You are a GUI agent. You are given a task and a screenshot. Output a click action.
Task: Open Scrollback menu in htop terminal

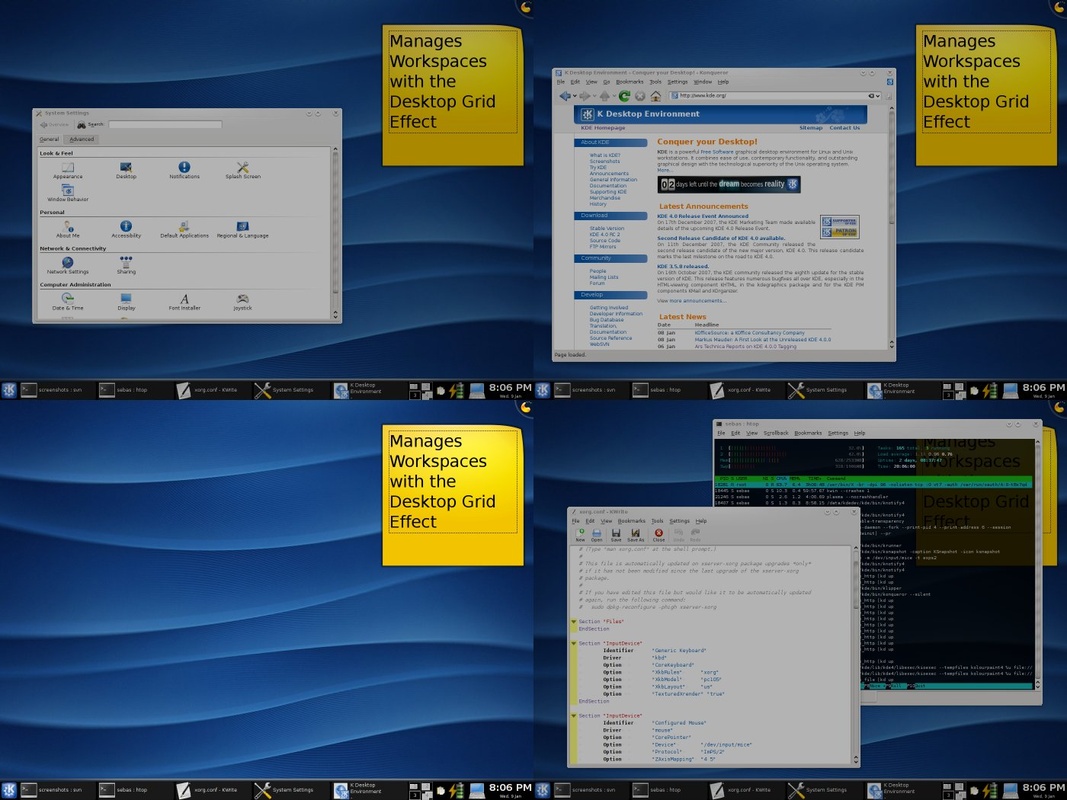776,433
